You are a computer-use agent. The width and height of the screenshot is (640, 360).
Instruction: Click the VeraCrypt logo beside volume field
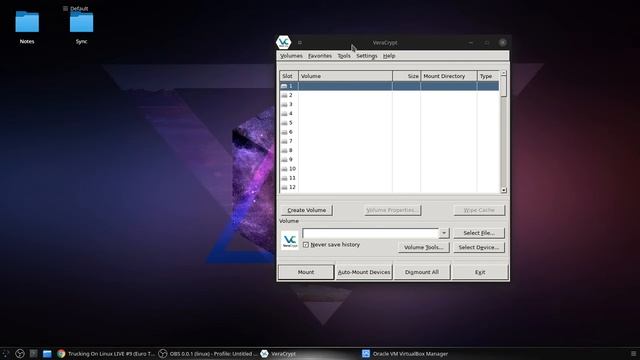[x=290, y=240]
